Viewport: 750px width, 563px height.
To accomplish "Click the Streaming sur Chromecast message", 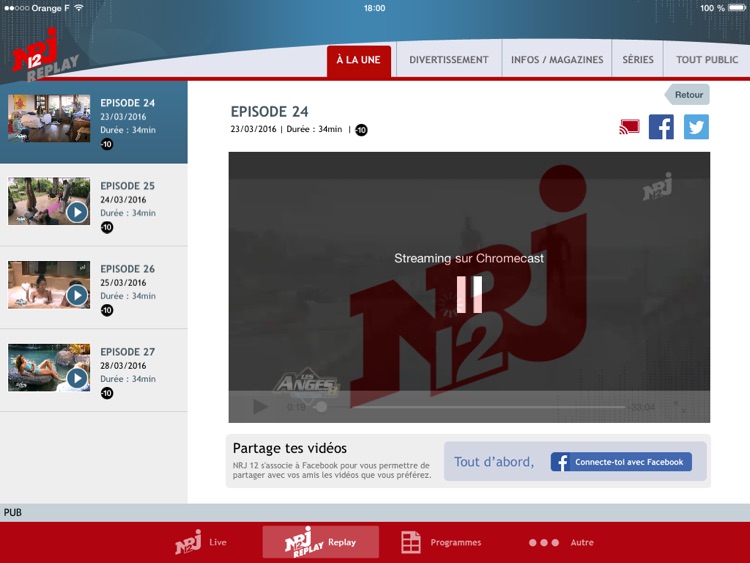I will (469, 258).
